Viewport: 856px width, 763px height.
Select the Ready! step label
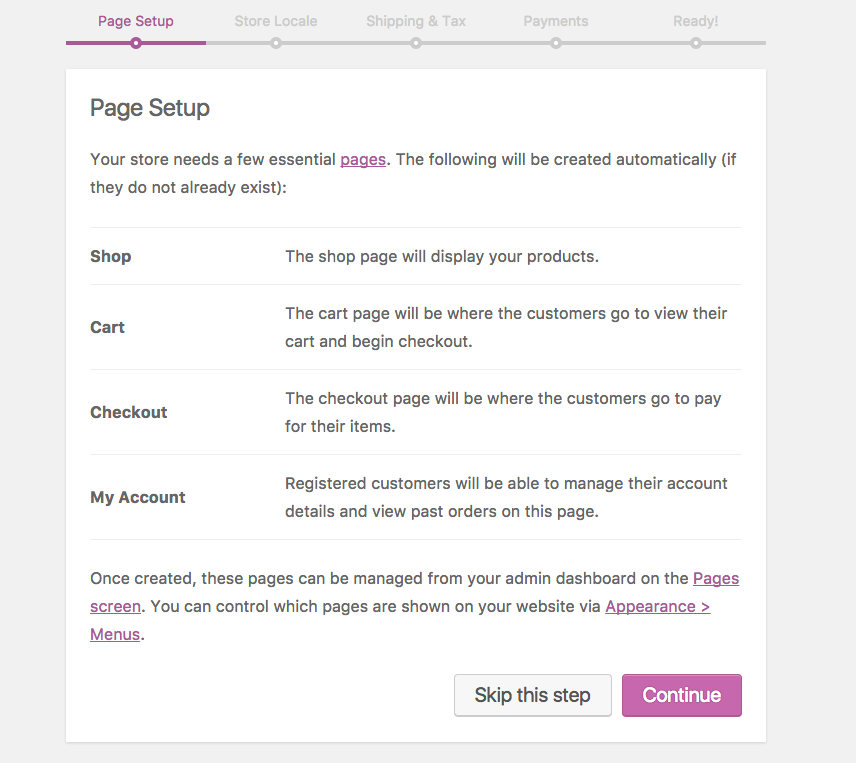click(x=696, y=21)
